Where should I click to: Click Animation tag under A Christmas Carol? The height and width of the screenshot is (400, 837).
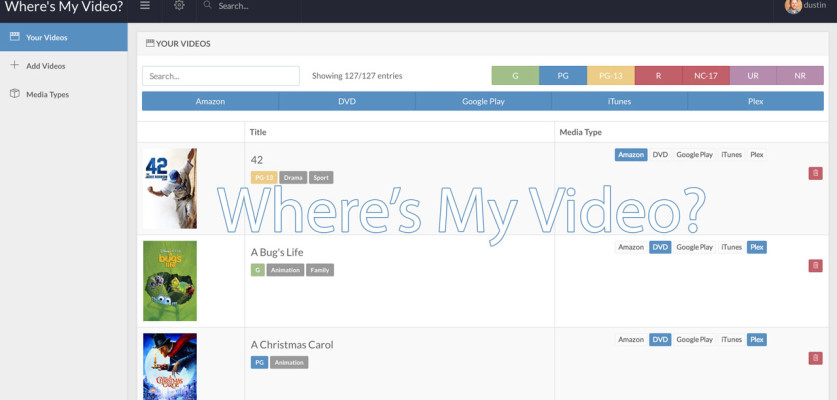[x=289, y=362]
